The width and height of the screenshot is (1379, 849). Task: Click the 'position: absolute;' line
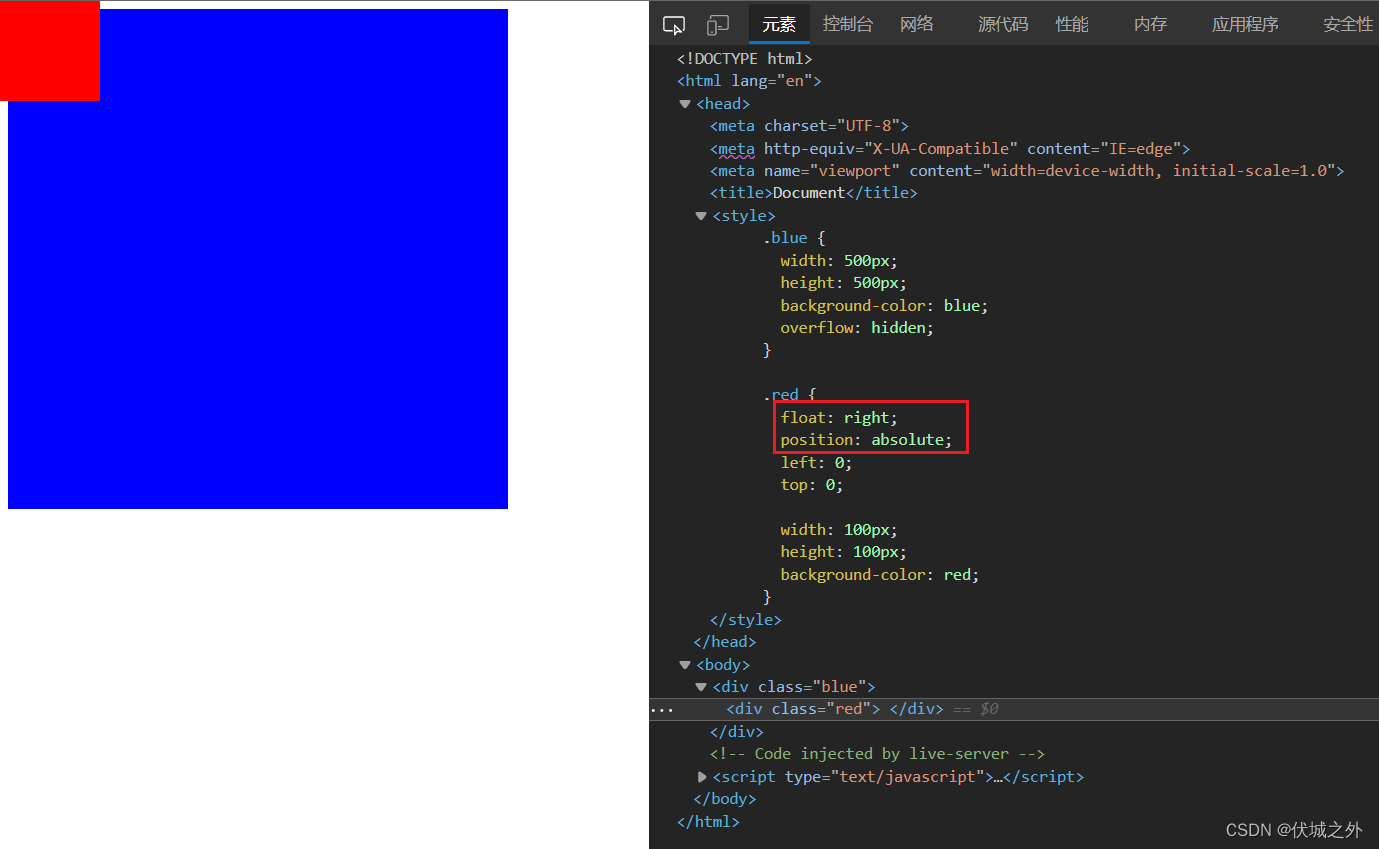tap(867, 440)
